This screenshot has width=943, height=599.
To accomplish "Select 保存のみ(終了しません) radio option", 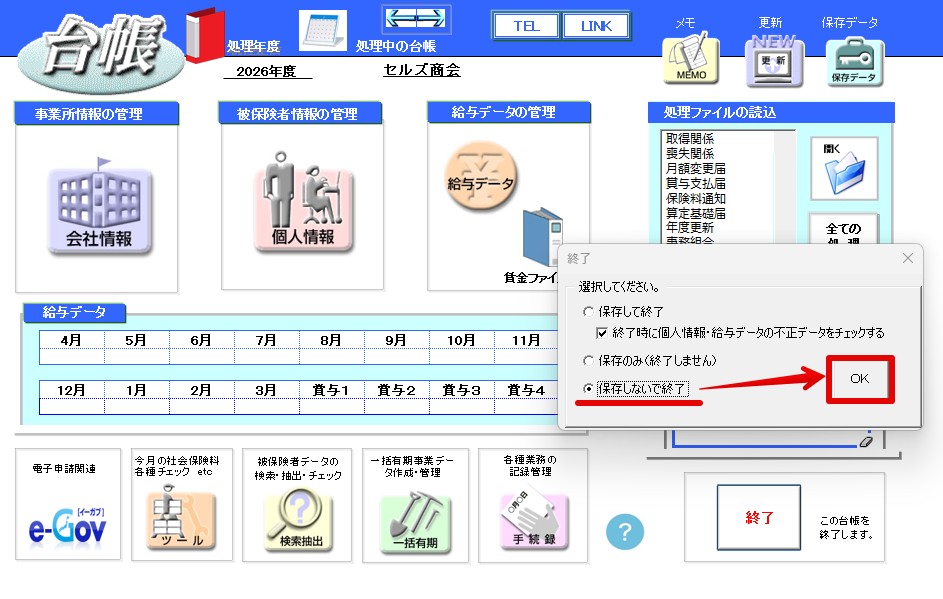I will point(650,360).
